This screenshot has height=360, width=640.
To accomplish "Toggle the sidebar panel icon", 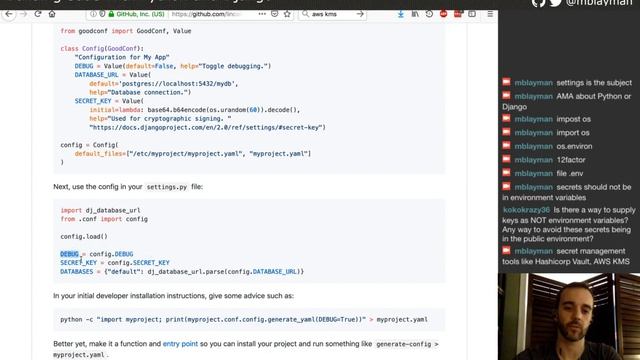I will (x=472, y=14).
